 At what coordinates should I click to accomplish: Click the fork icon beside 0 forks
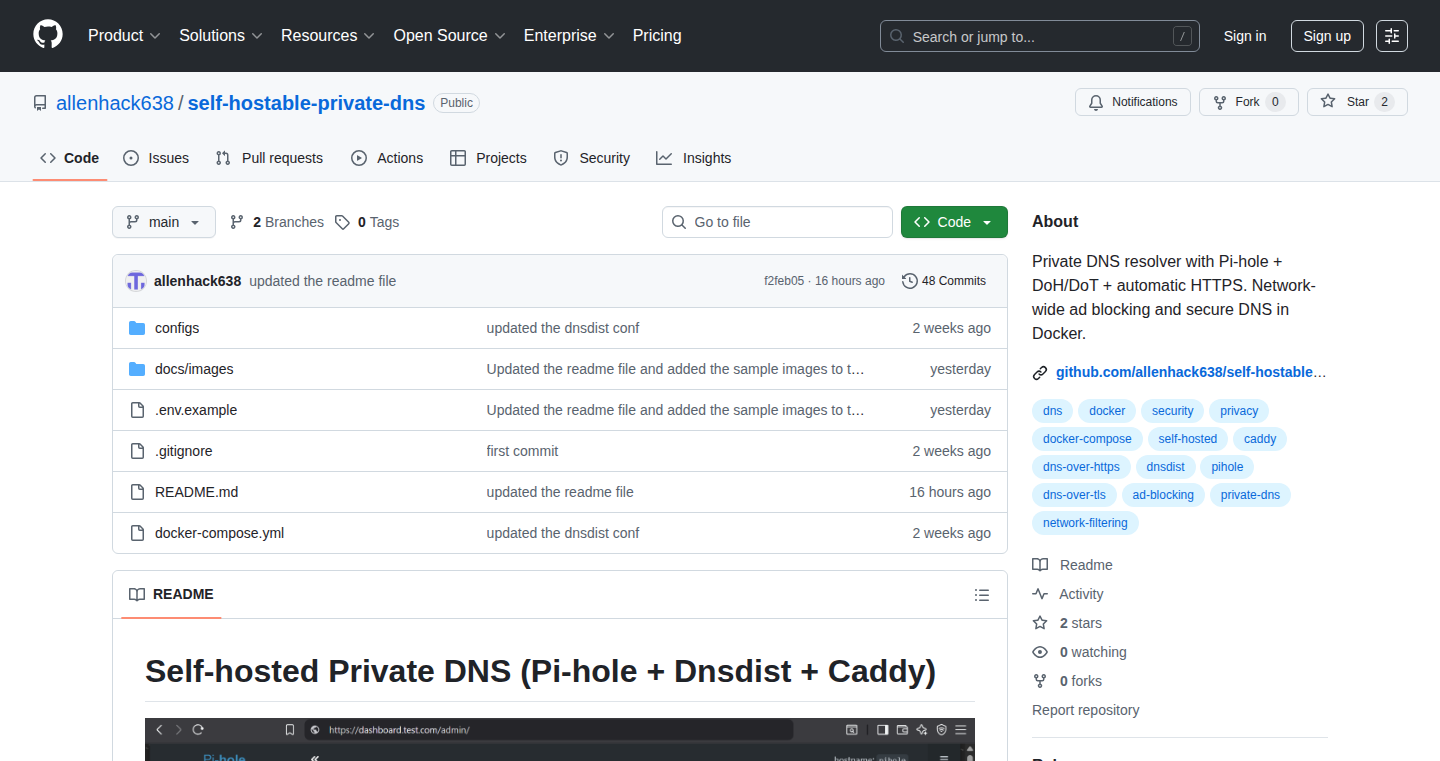click(x=1040, y=681)
